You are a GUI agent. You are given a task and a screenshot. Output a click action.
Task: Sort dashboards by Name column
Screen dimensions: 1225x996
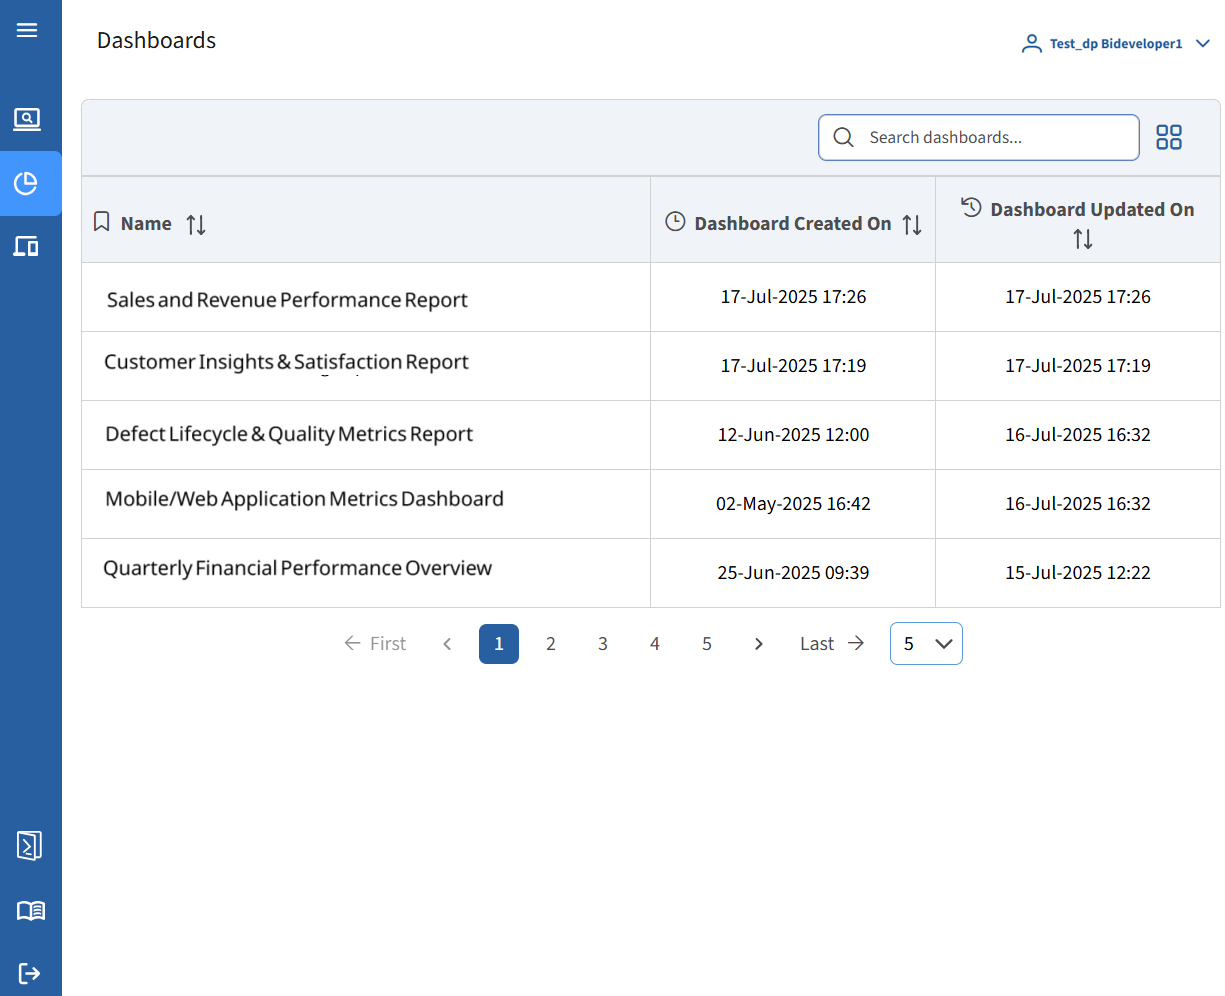196,225
